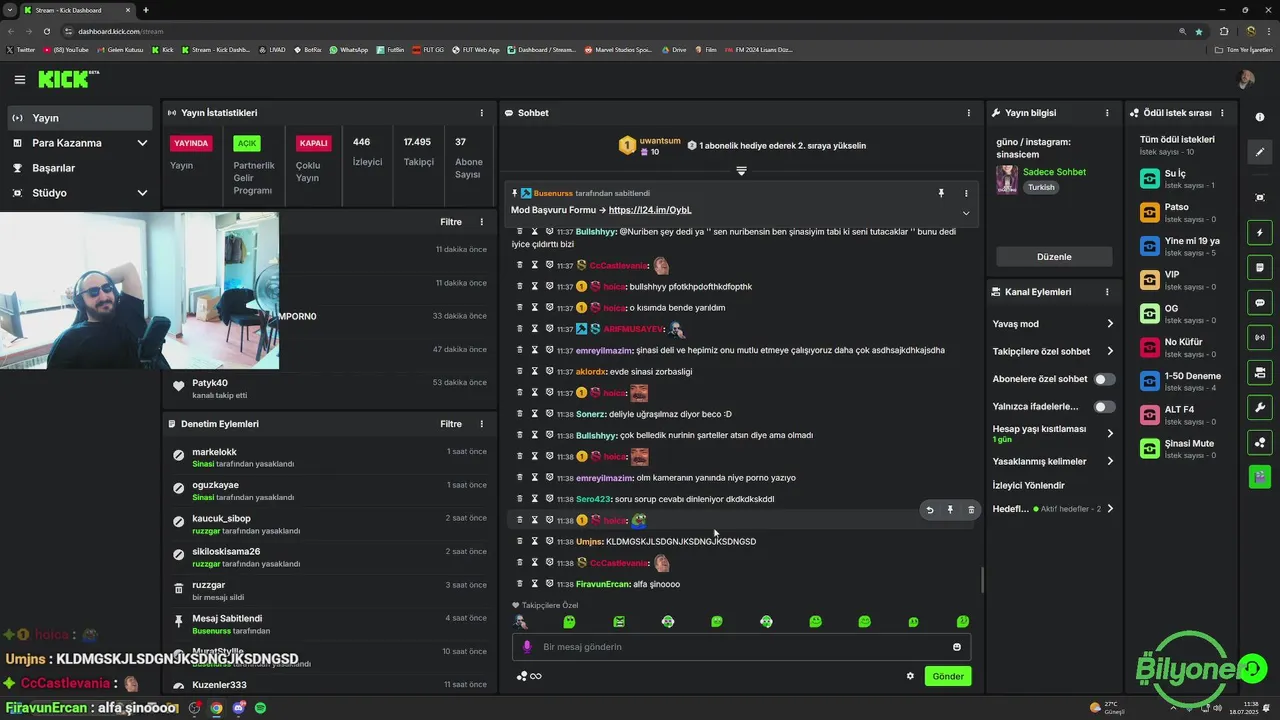Collapse the gift leaderboard banner in chat

(741, 171)
